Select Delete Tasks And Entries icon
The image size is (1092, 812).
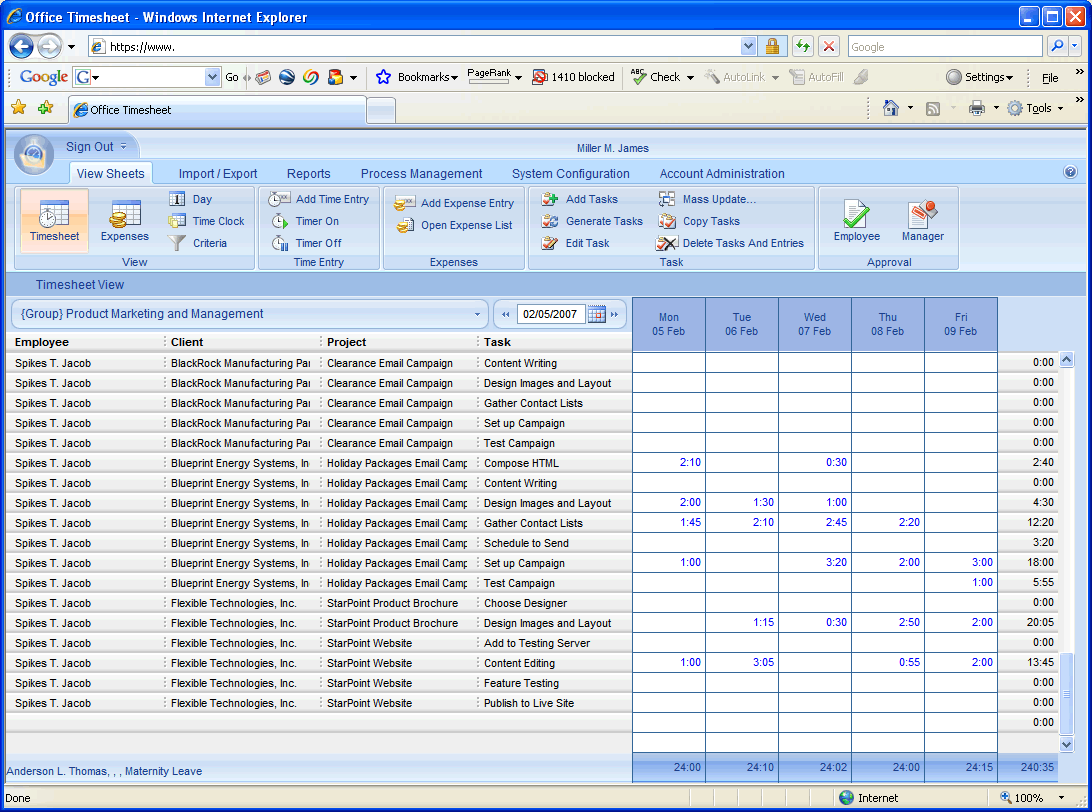tap(667, 243)
